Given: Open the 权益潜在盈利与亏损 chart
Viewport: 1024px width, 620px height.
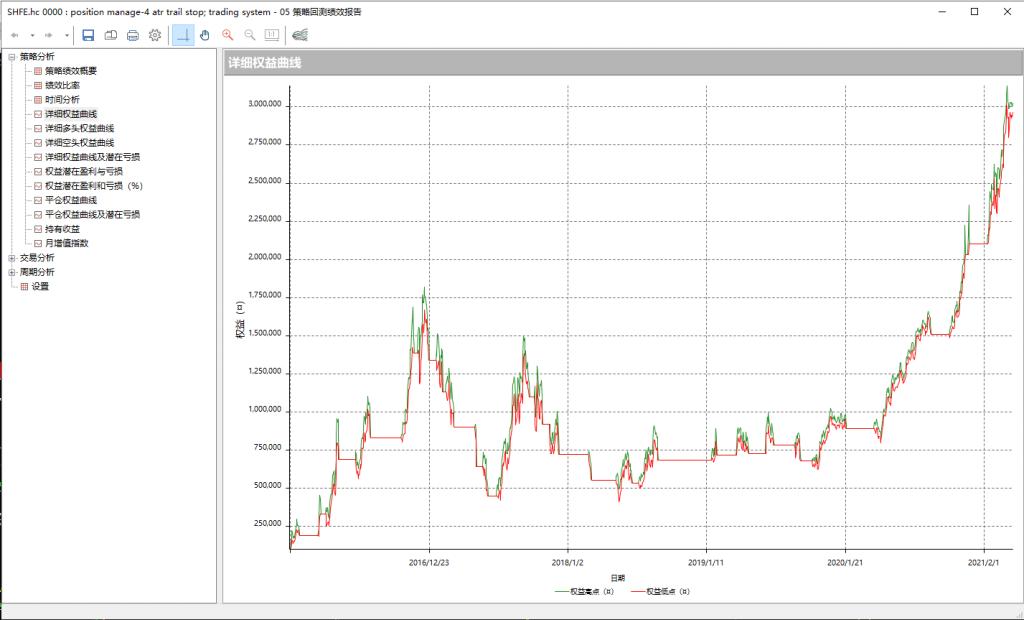Looking at the screenshot, I should 84,172.
